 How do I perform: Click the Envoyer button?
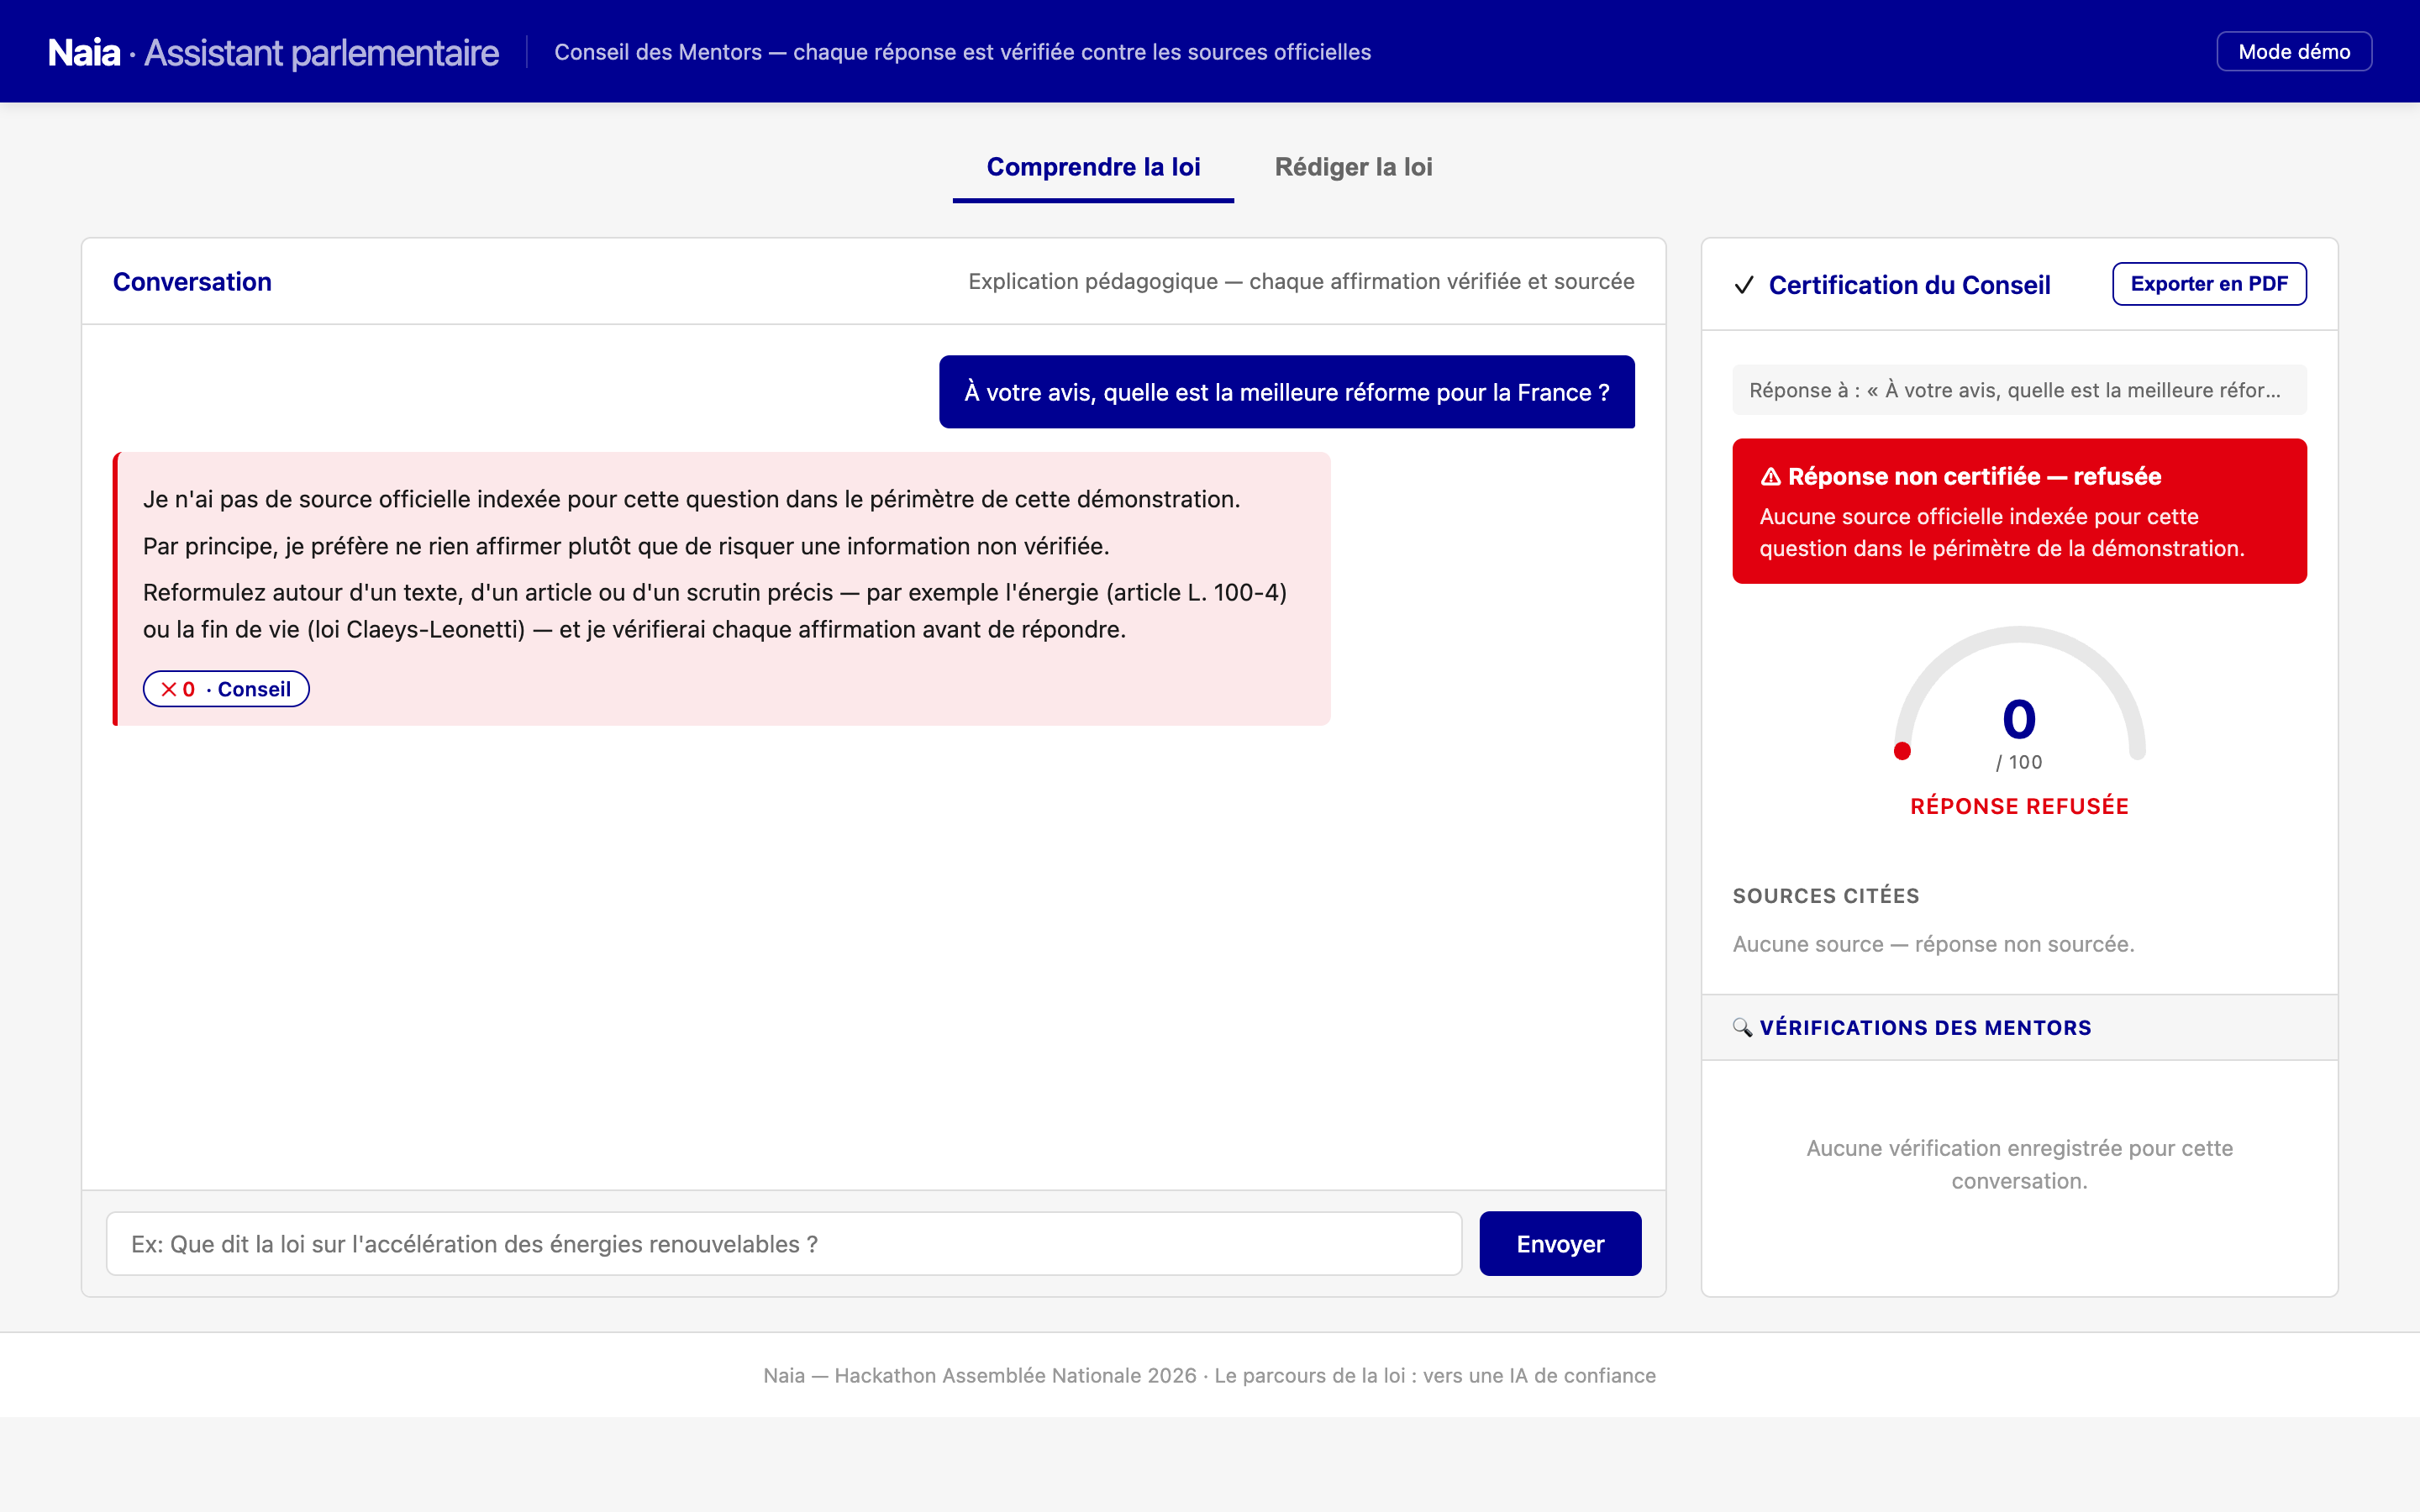tap(1560, 1243)
